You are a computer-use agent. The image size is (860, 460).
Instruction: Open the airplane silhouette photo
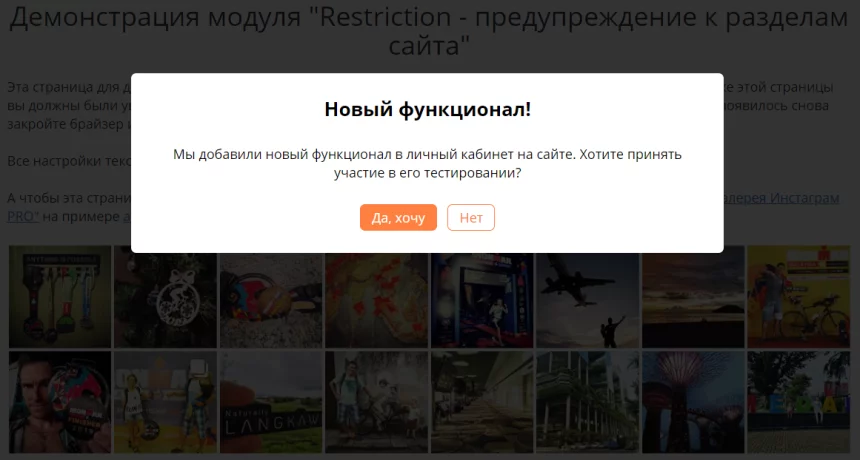pos(586,296)
